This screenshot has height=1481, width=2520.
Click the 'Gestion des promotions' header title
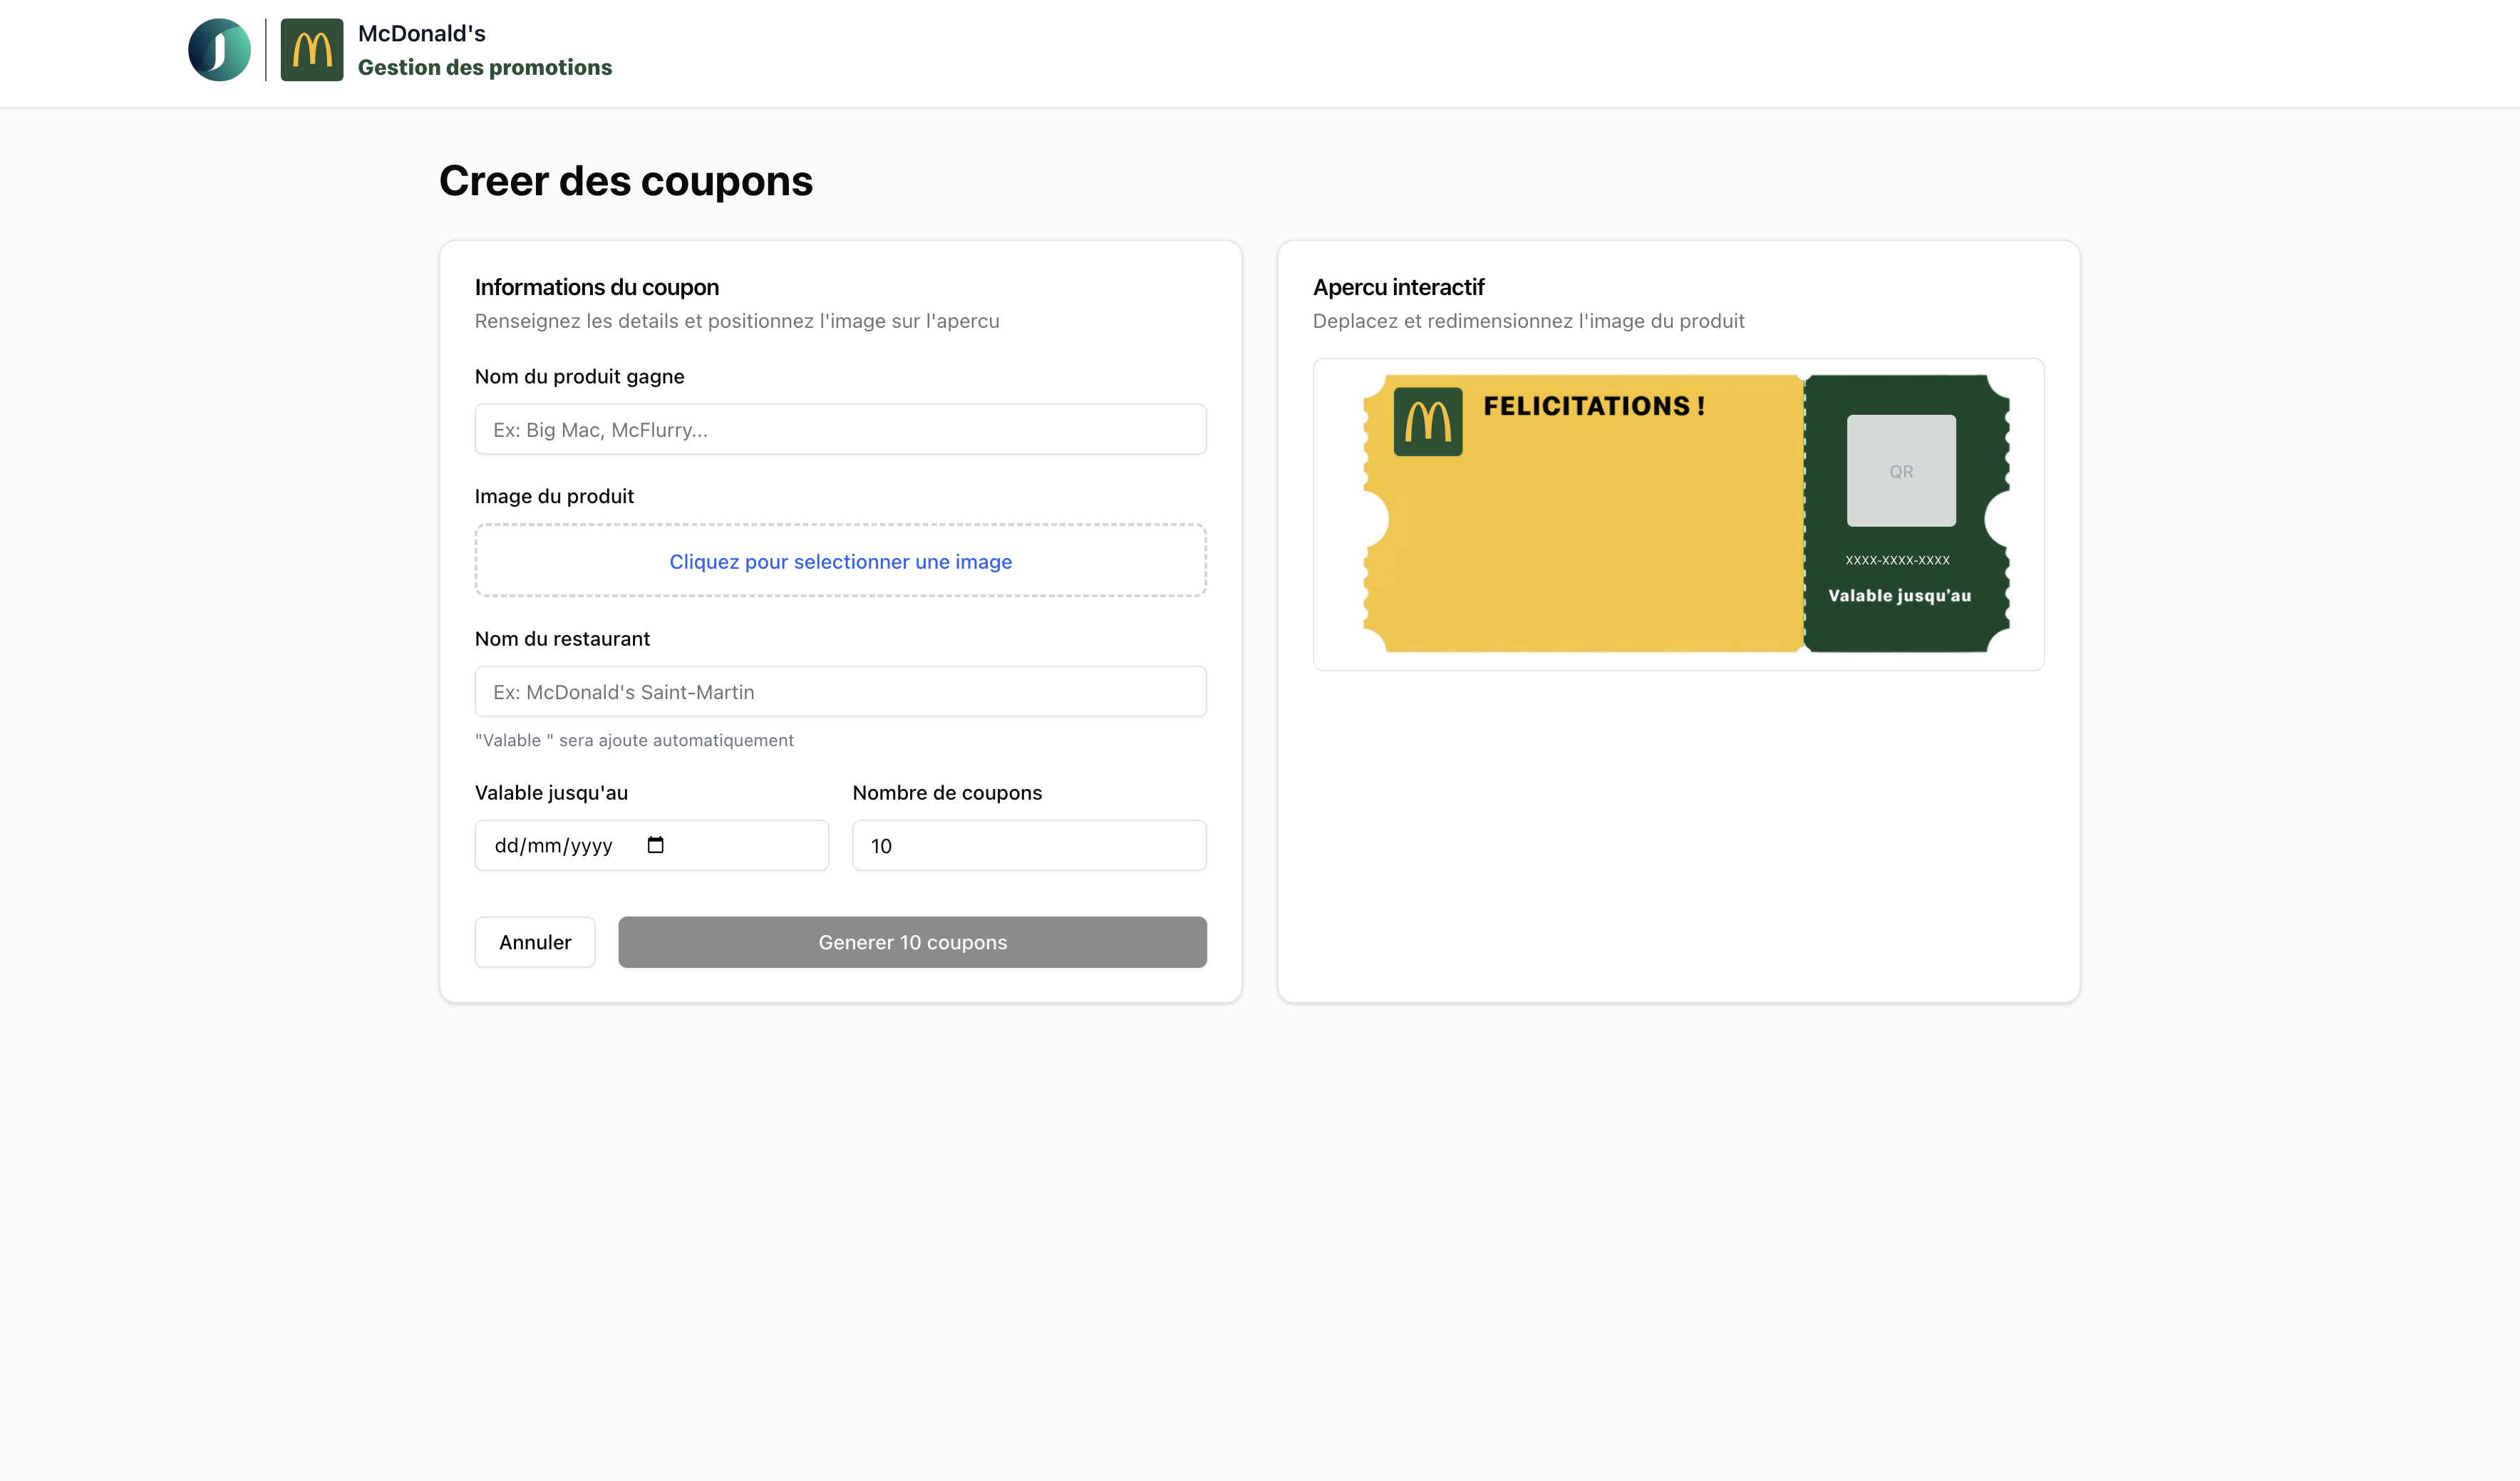(x=484, y=67)
